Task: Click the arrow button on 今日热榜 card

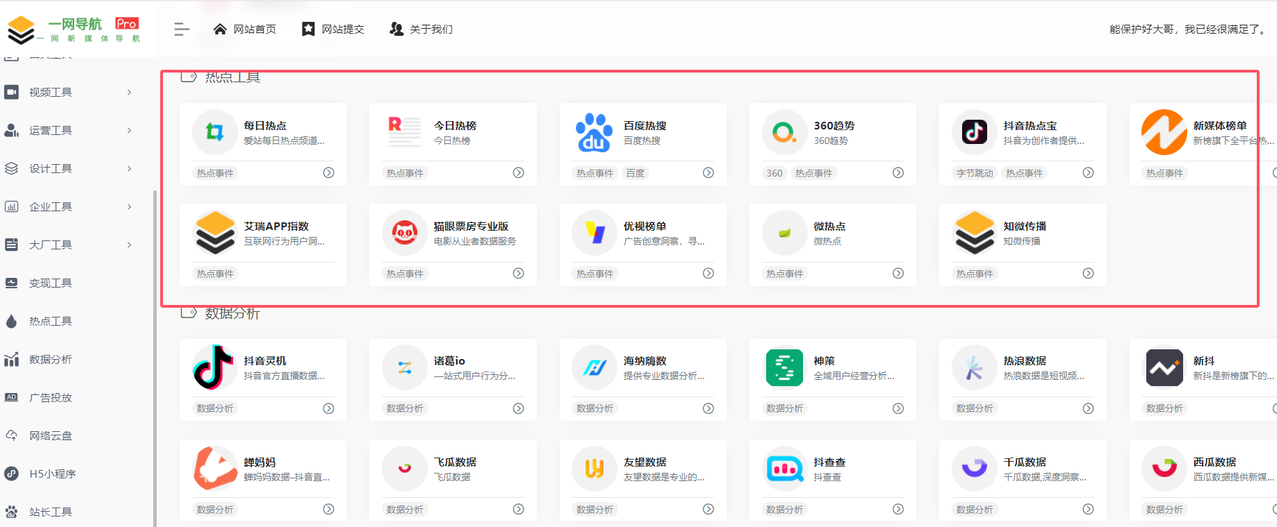Action: pos(518,173)
